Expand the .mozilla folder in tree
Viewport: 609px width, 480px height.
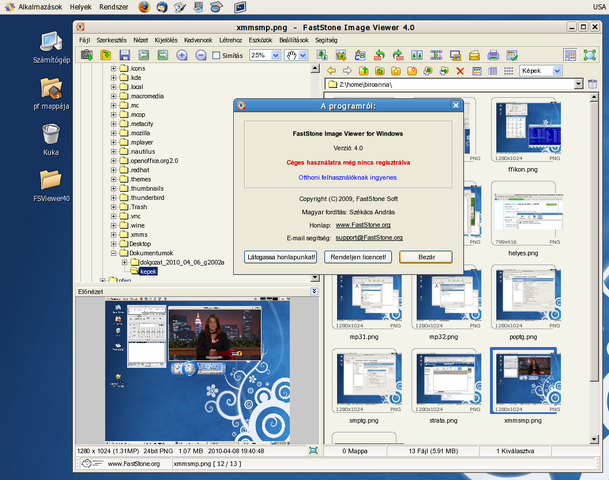click(113, 132)
